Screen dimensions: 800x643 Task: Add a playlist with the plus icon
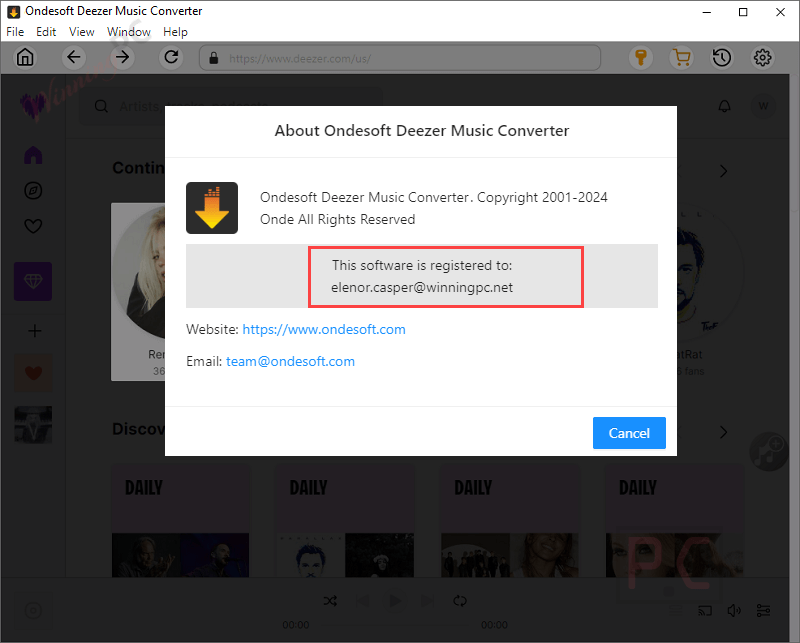34,331
